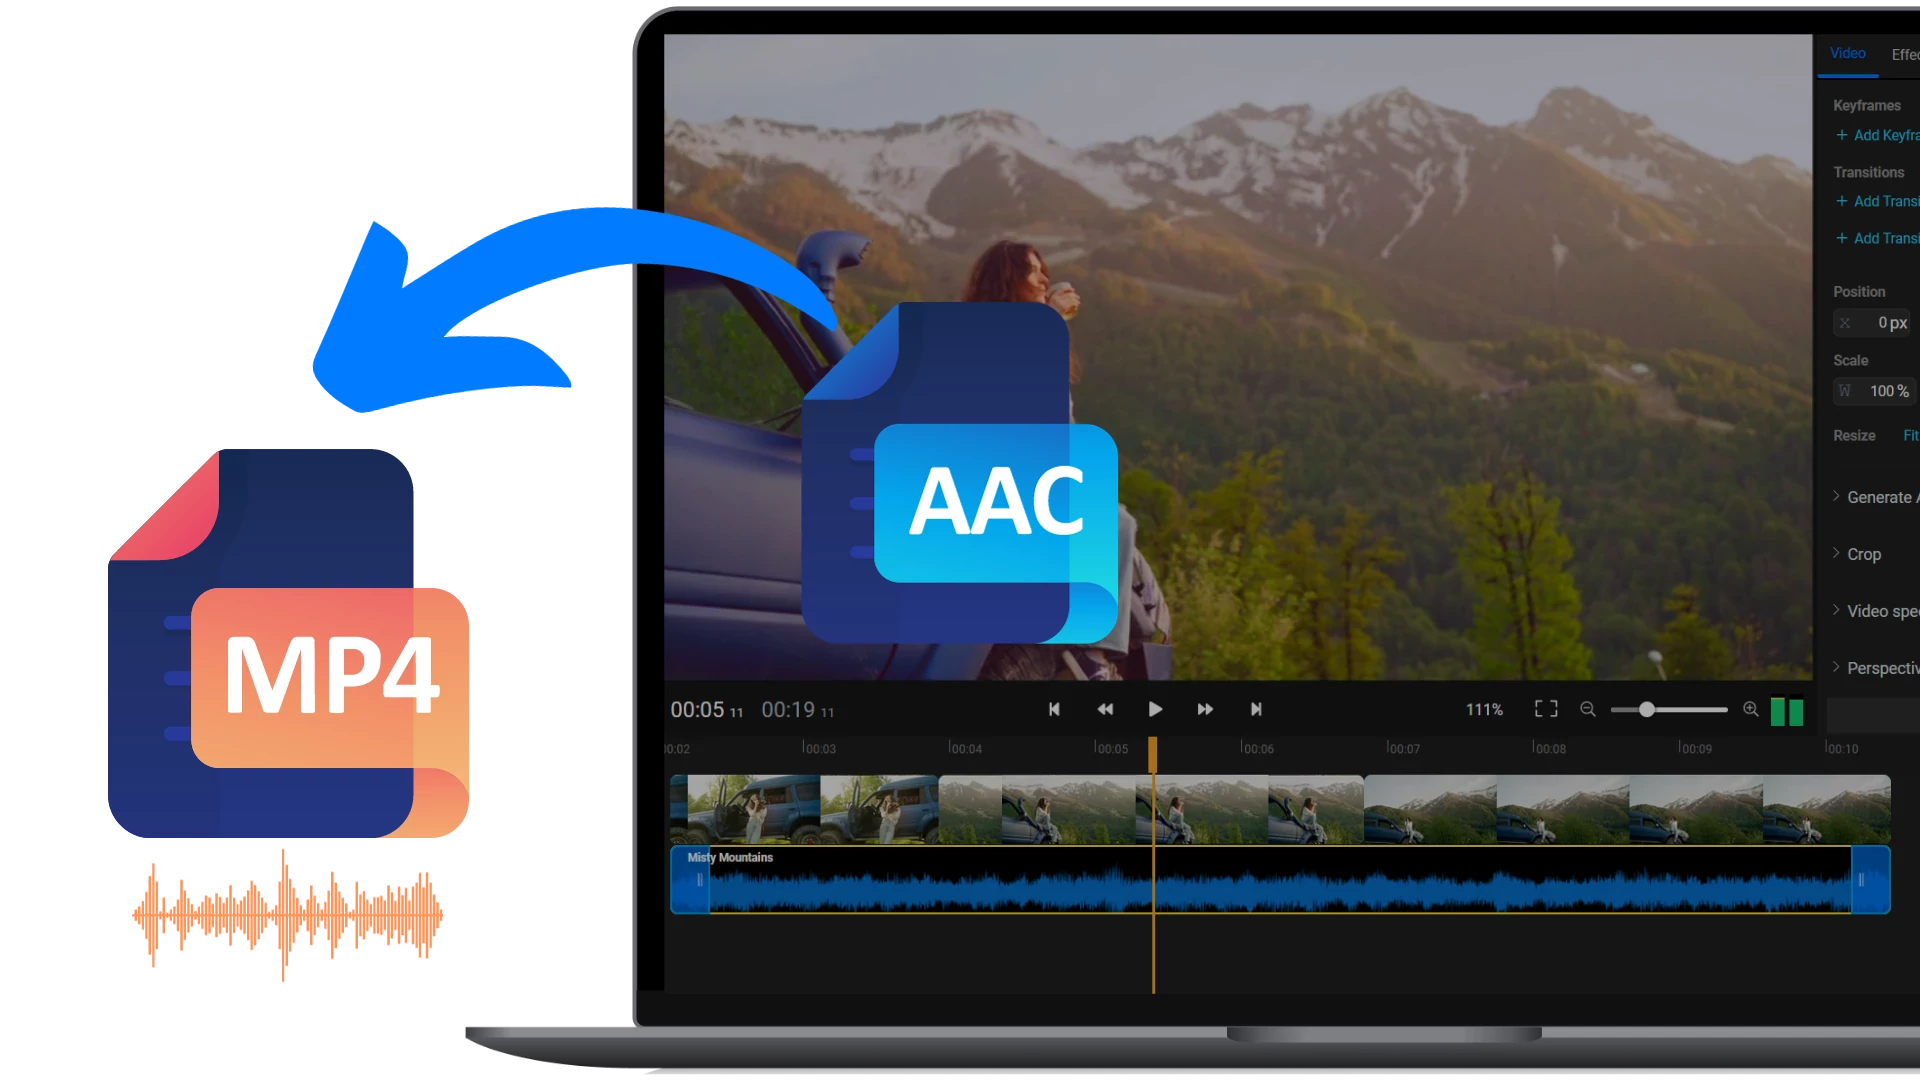This screenshot has width=1920, height=1080.
Task: Toggle the green record/active indicator icon
Action: pos(1787,711)
